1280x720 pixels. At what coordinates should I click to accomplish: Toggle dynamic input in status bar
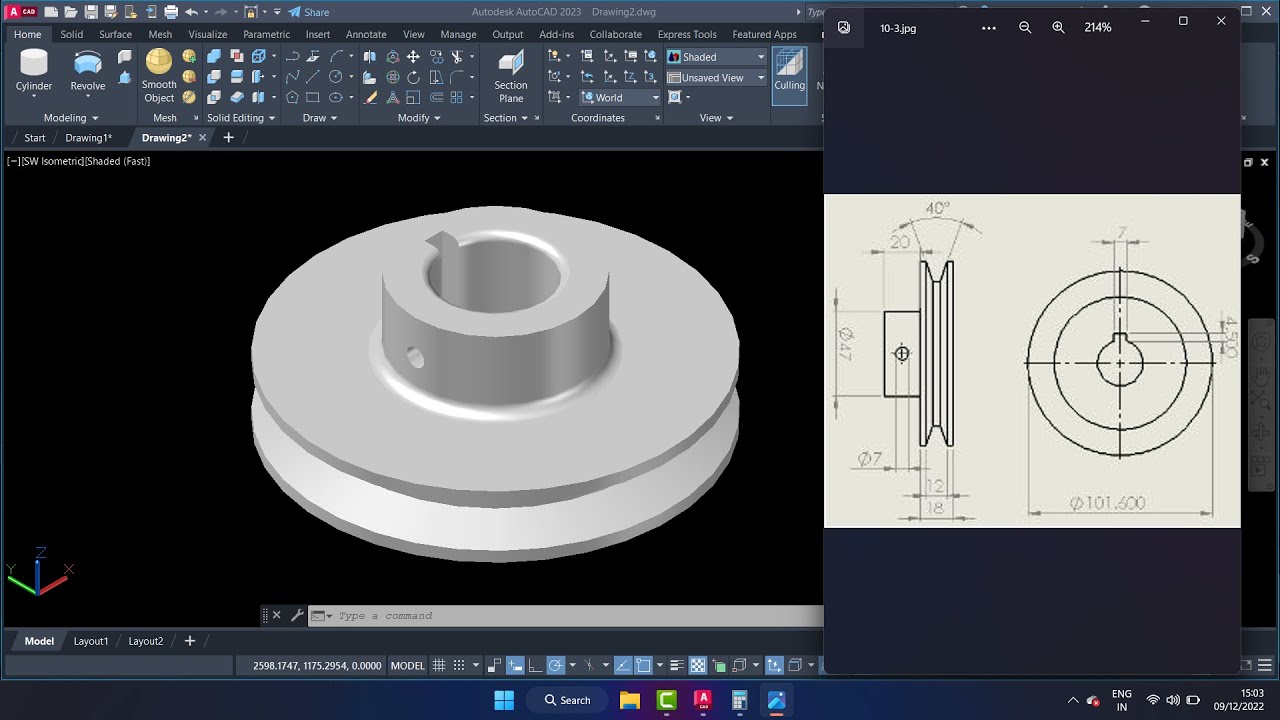[515, 665]
